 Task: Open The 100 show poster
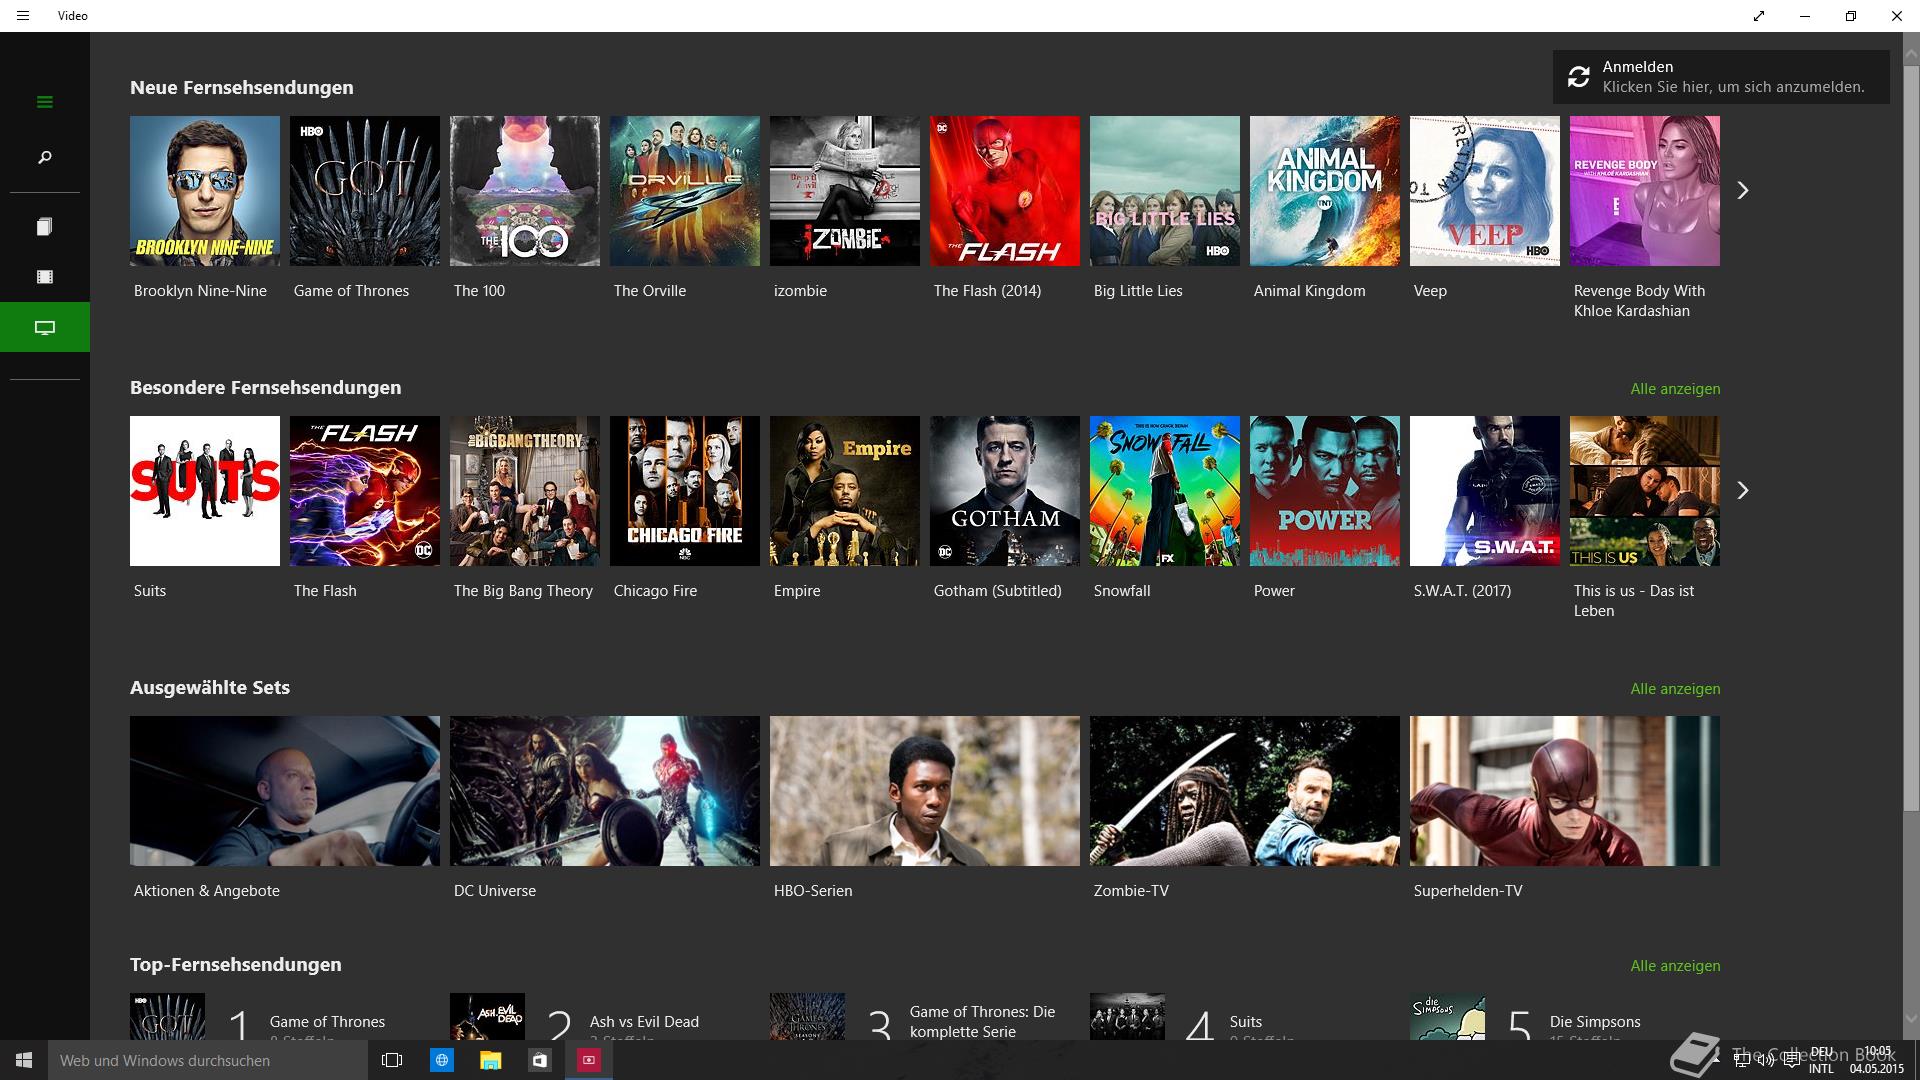(x=525, y=191)
